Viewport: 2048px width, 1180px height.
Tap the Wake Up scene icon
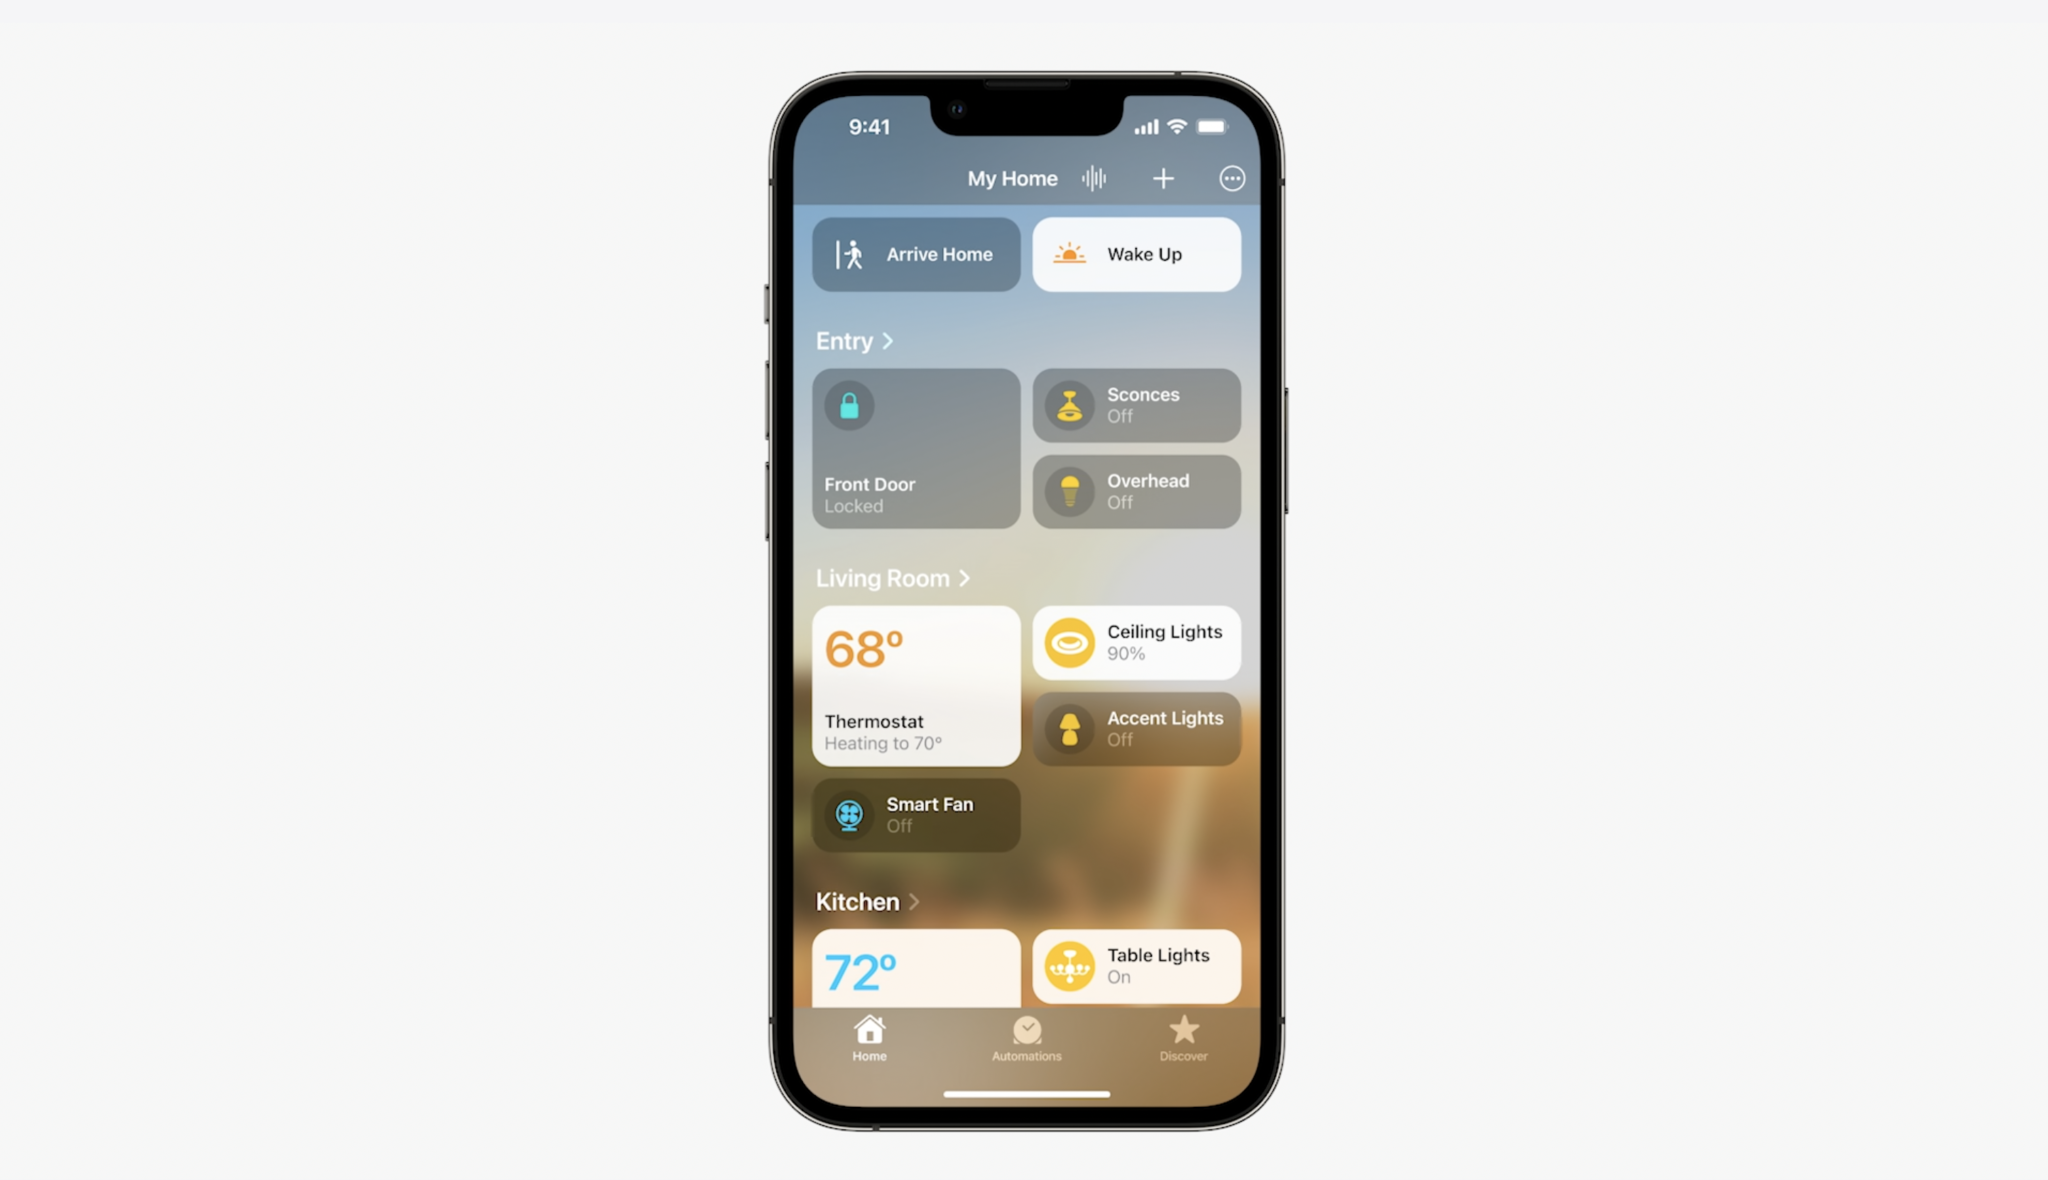(1070, 253)
